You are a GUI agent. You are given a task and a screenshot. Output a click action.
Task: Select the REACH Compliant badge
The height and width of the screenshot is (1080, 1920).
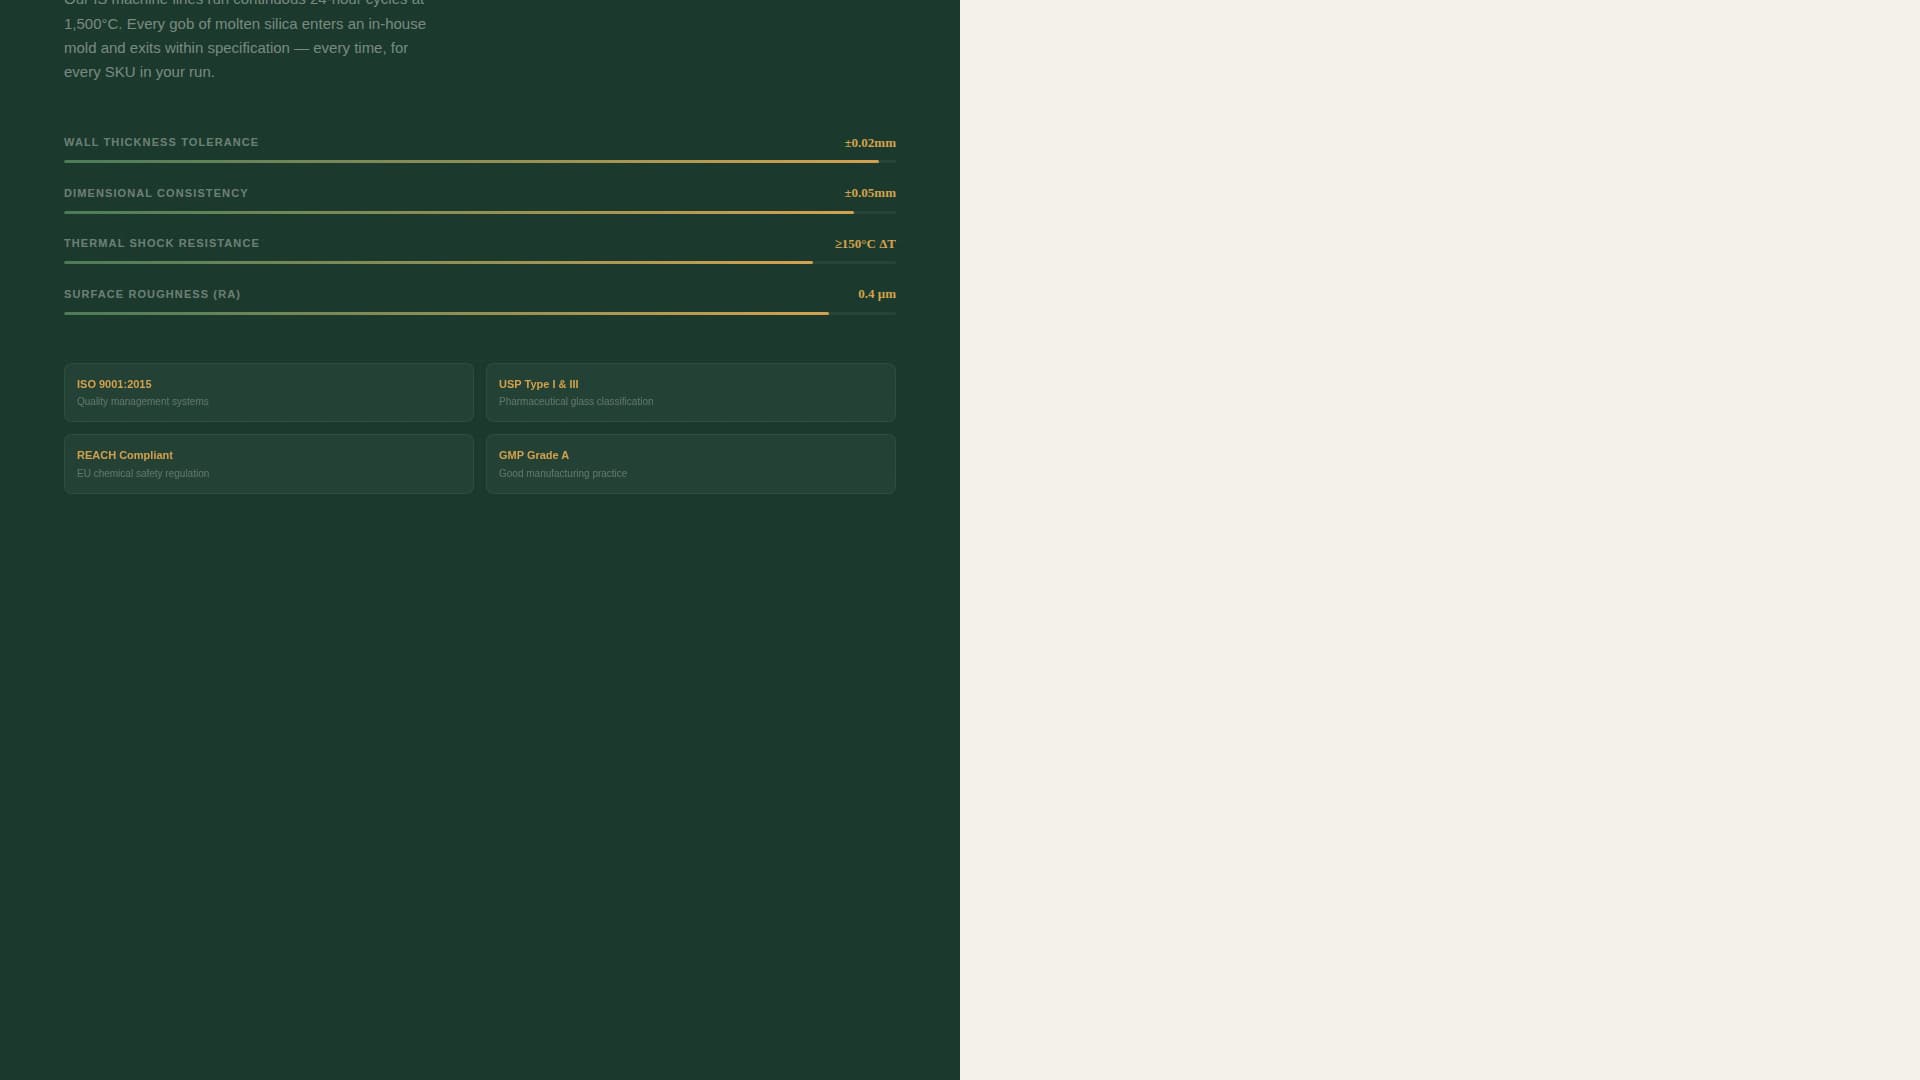268,464
